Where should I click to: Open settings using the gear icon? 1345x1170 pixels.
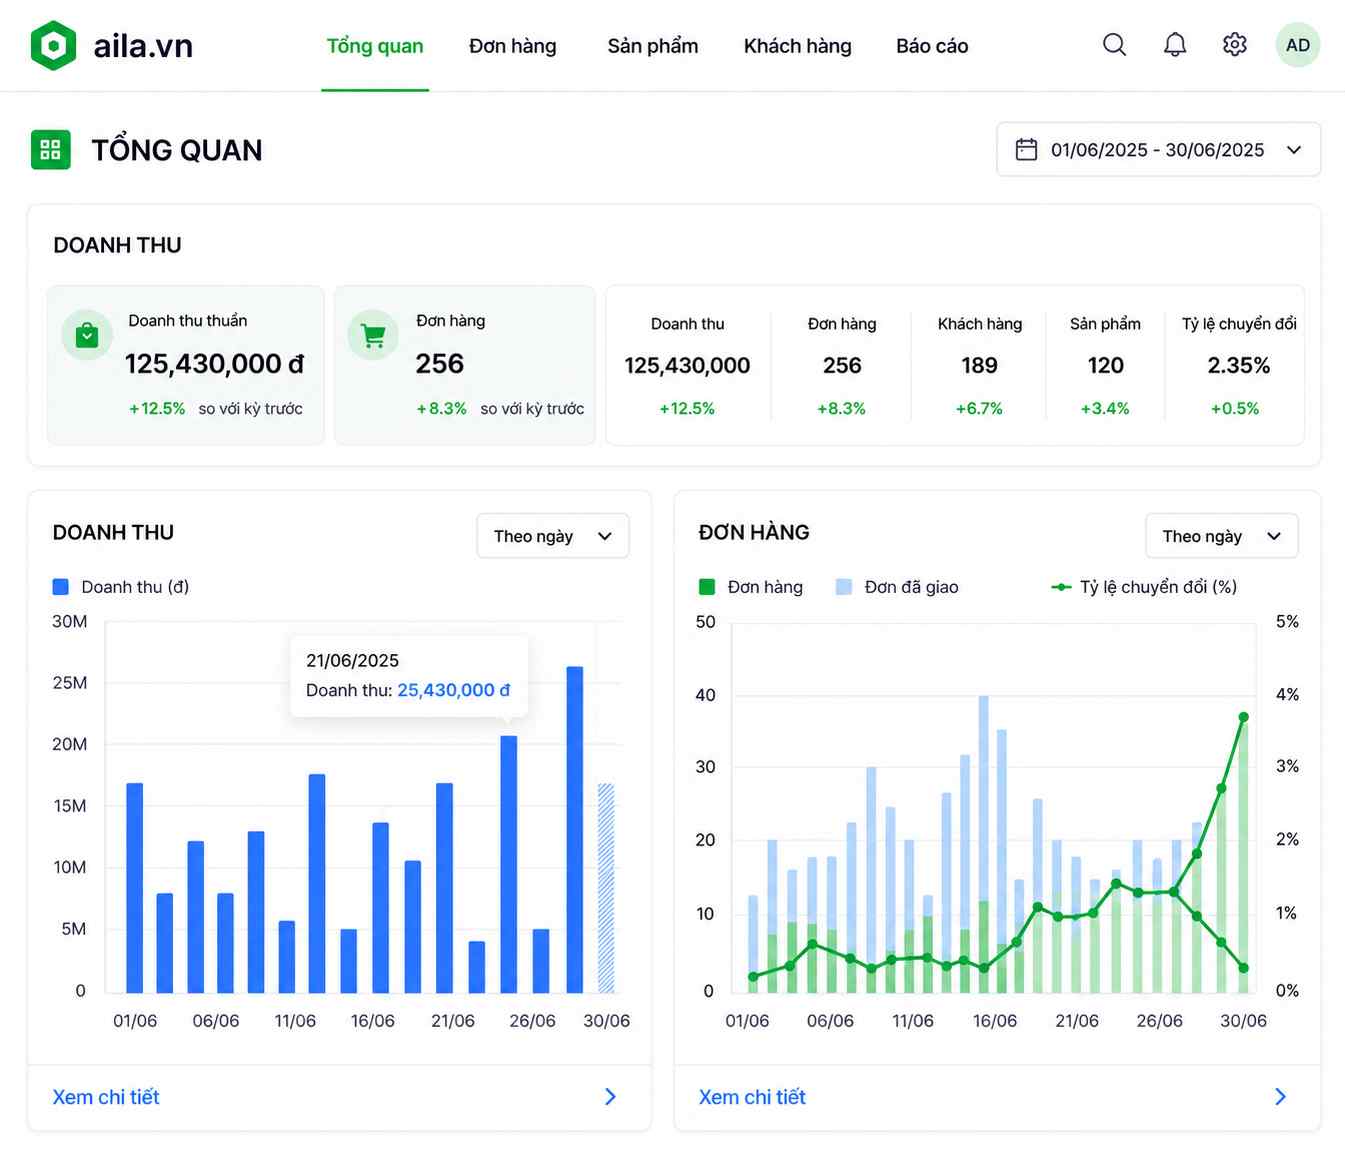click(x=1235, y=45)
